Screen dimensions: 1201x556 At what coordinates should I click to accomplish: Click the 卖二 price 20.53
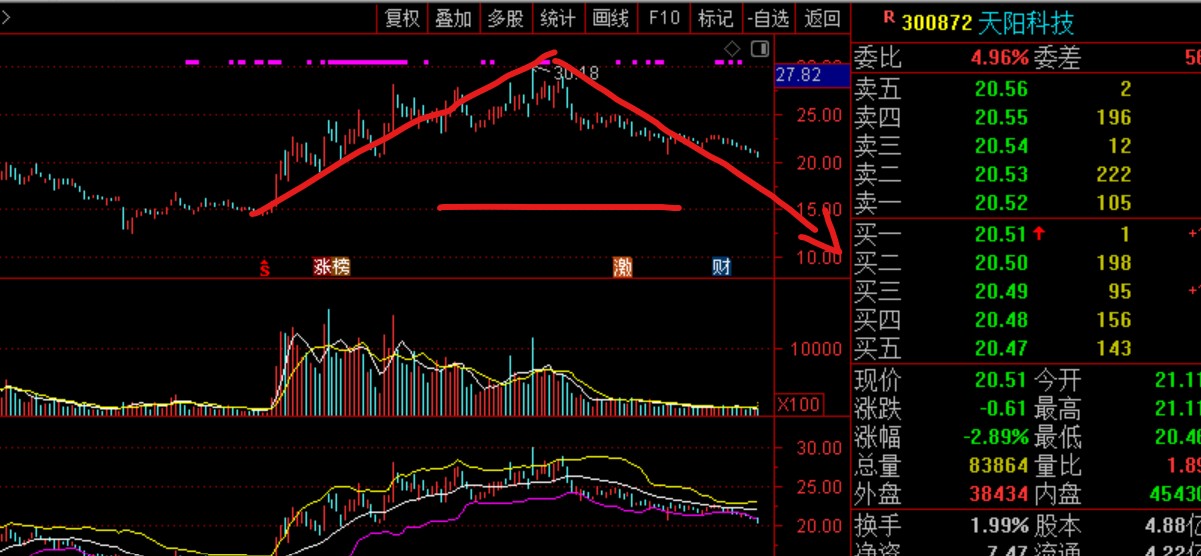pos(1001,175)
